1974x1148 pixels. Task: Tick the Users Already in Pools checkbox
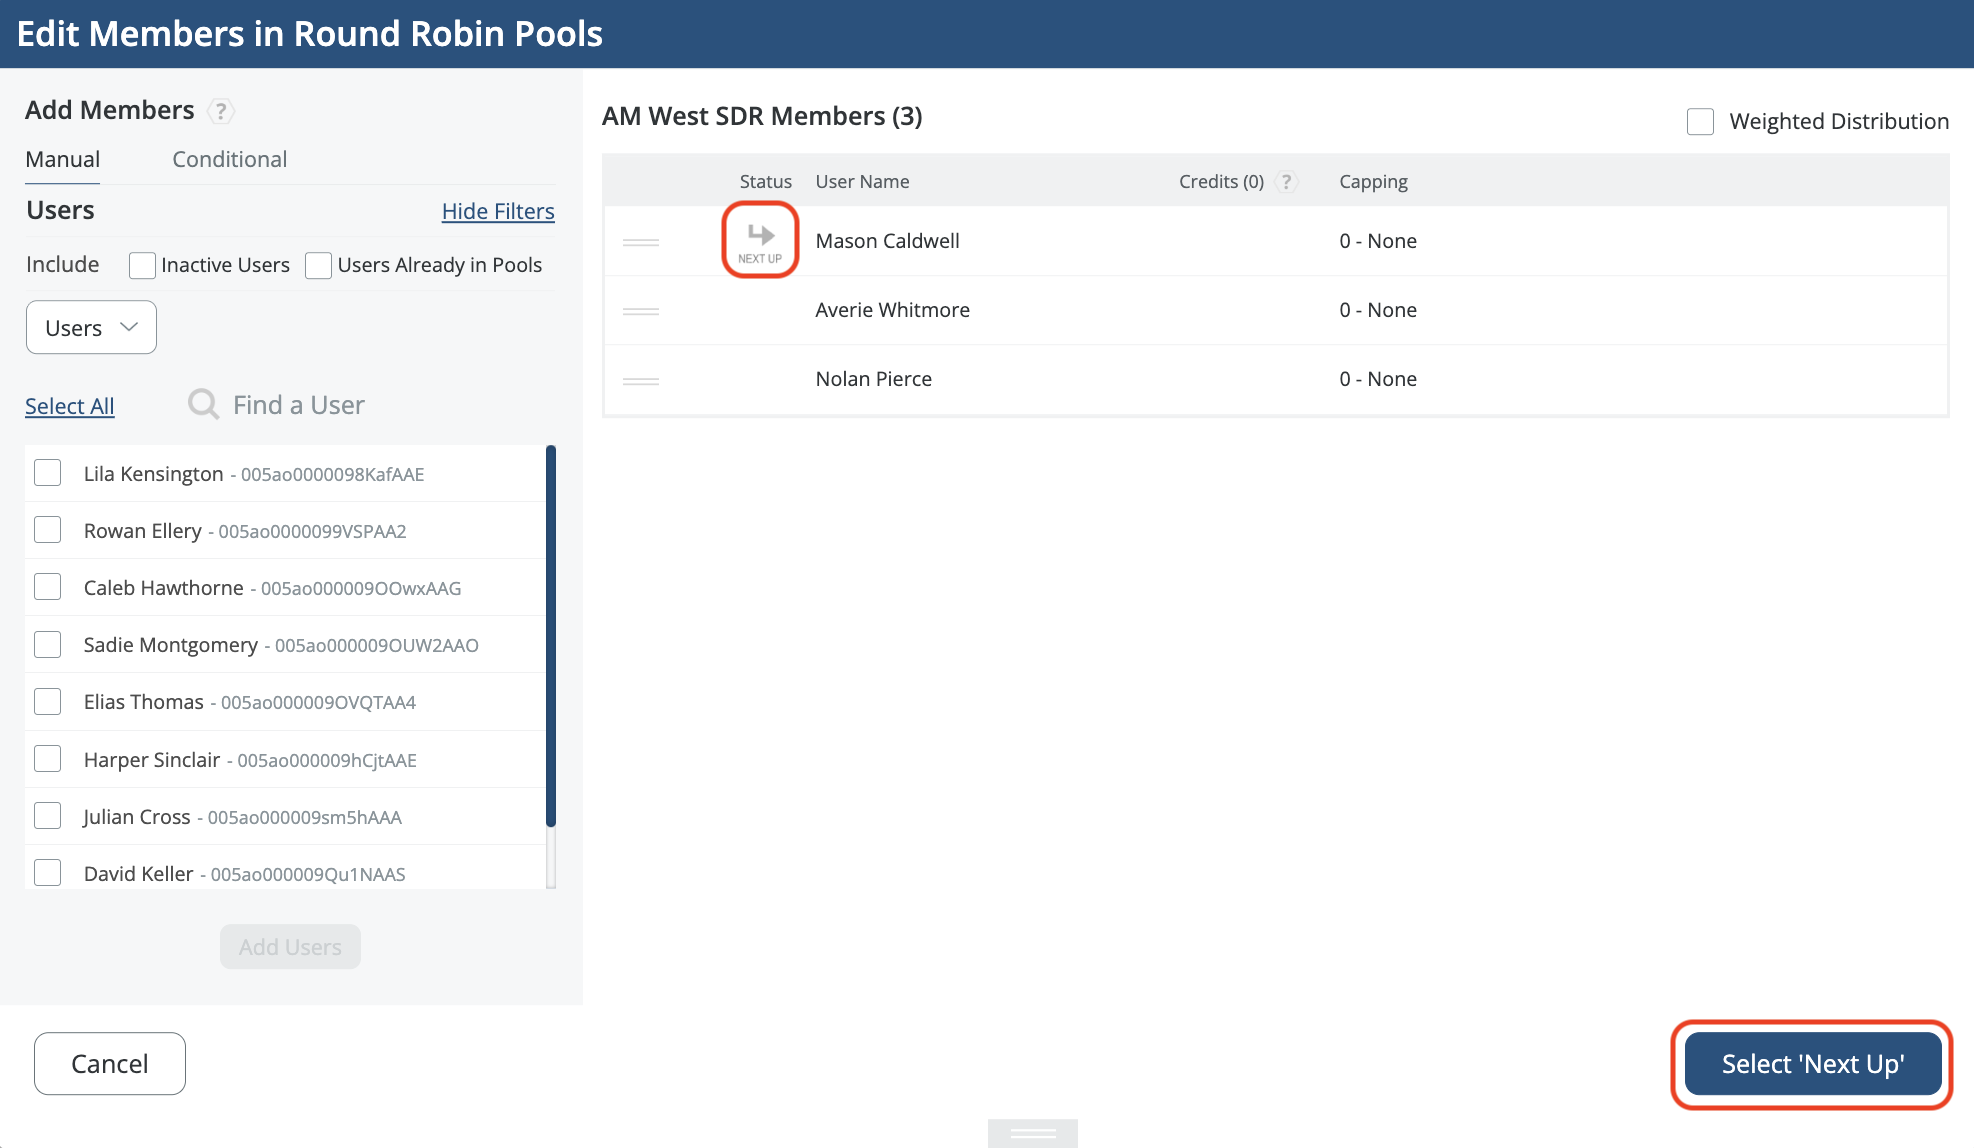pos(318,265)
